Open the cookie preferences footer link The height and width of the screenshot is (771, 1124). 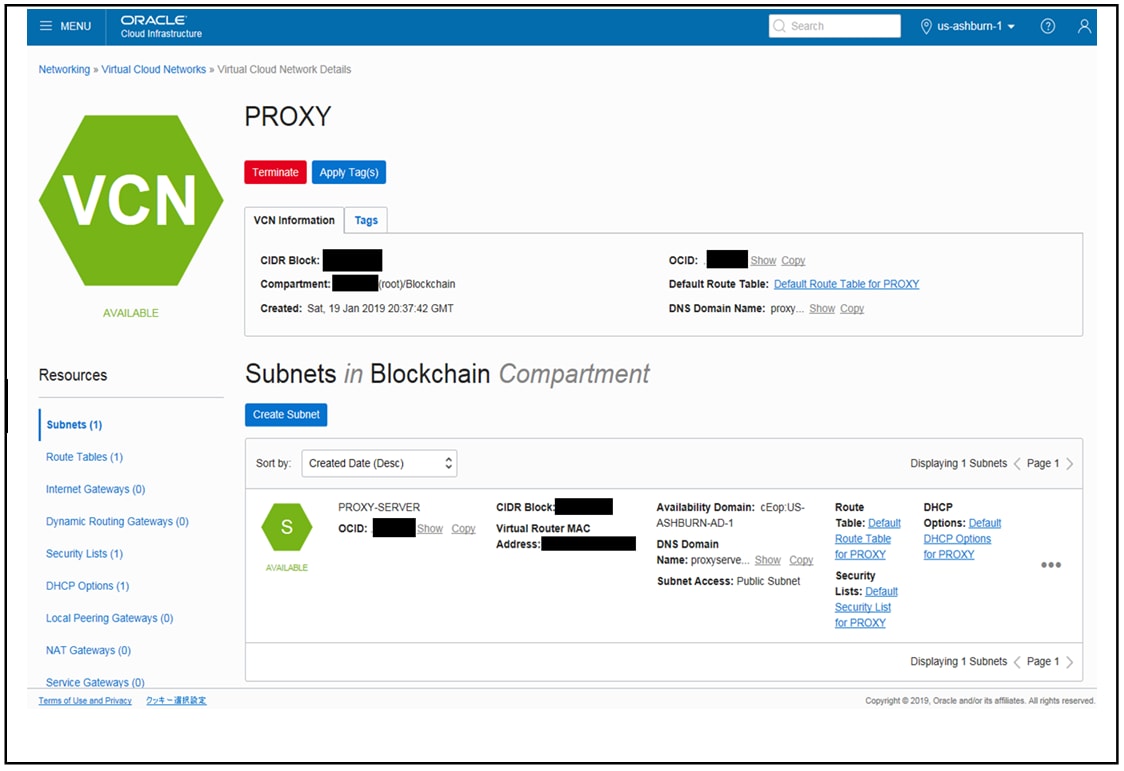pyautogui.click(x=176, y=701)
